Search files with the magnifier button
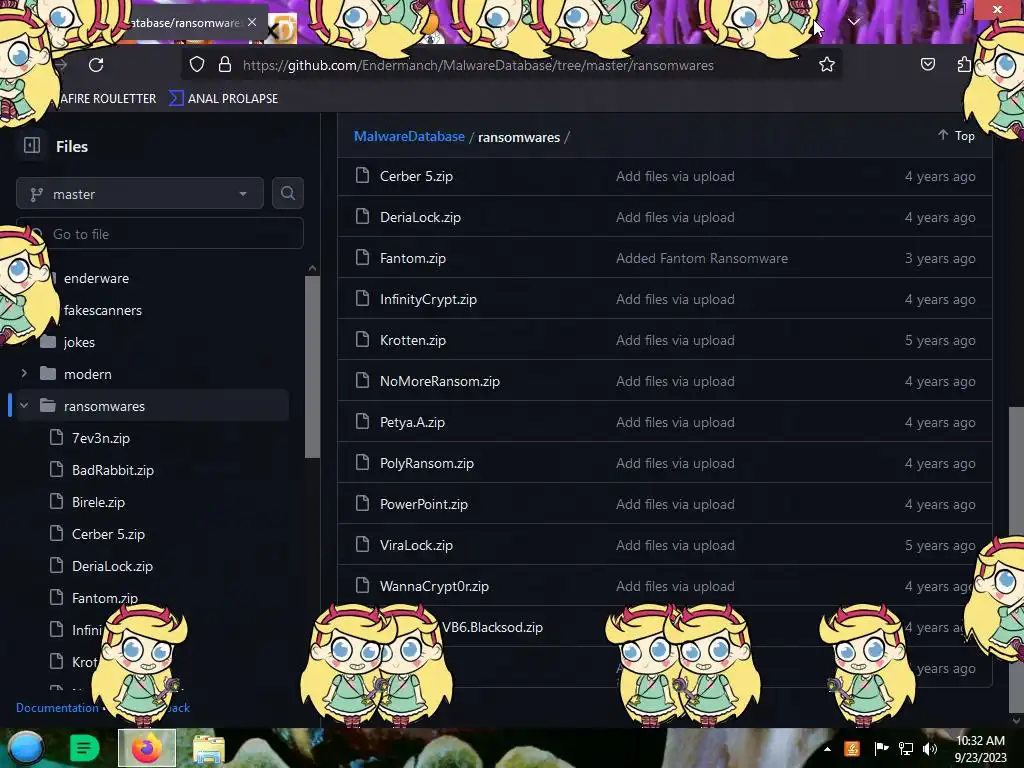1024x768 pixels. [287, 193]
